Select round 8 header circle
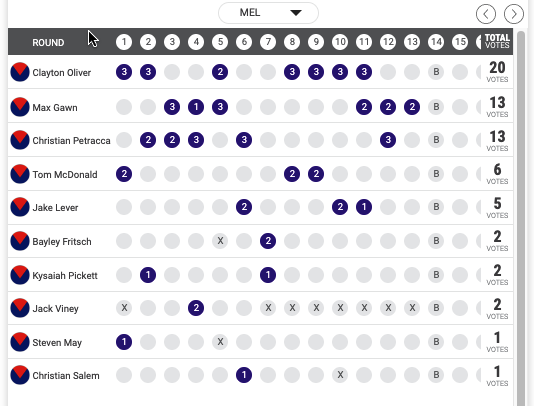The image size is (534, 406). [x=292, y=42]
